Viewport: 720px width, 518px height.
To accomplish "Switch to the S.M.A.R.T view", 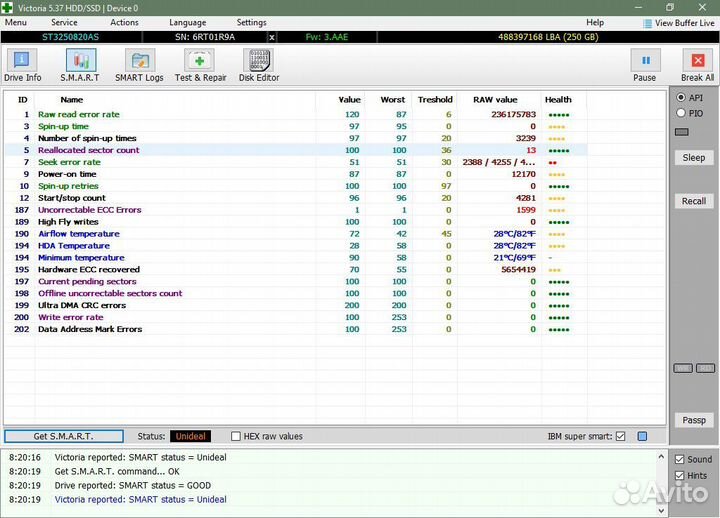I will point(79,65).
